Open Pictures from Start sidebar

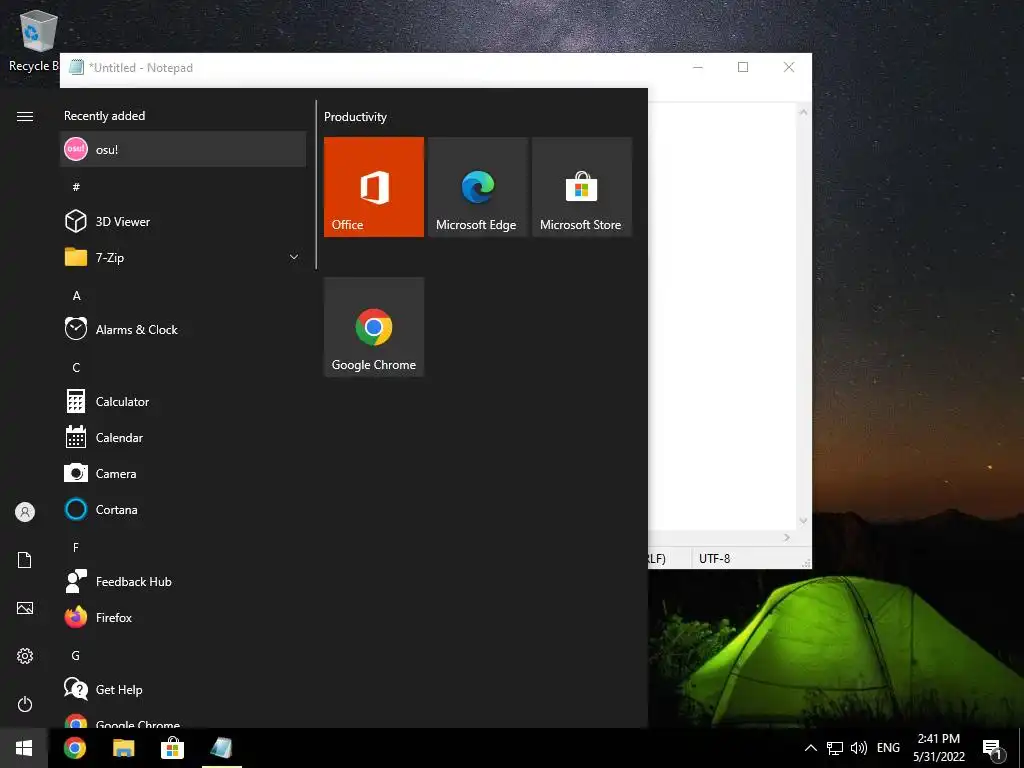pos(25,608)
